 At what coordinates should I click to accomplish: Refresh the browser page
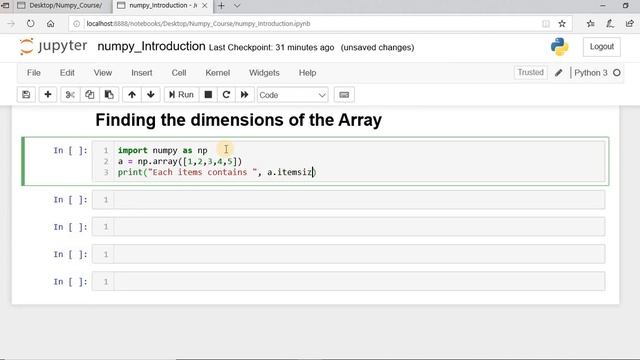pos(31,24)
